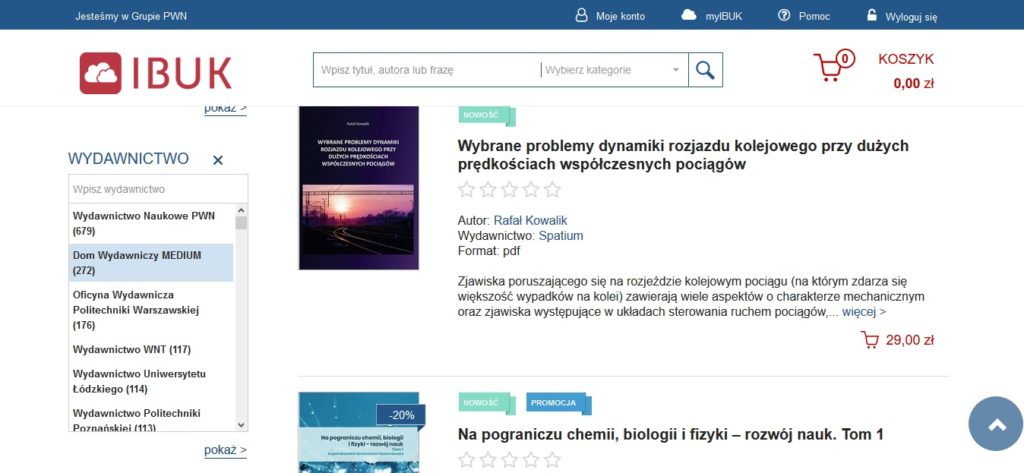Click Wyloguj się to log out
1024x473 pixels.
911,17
